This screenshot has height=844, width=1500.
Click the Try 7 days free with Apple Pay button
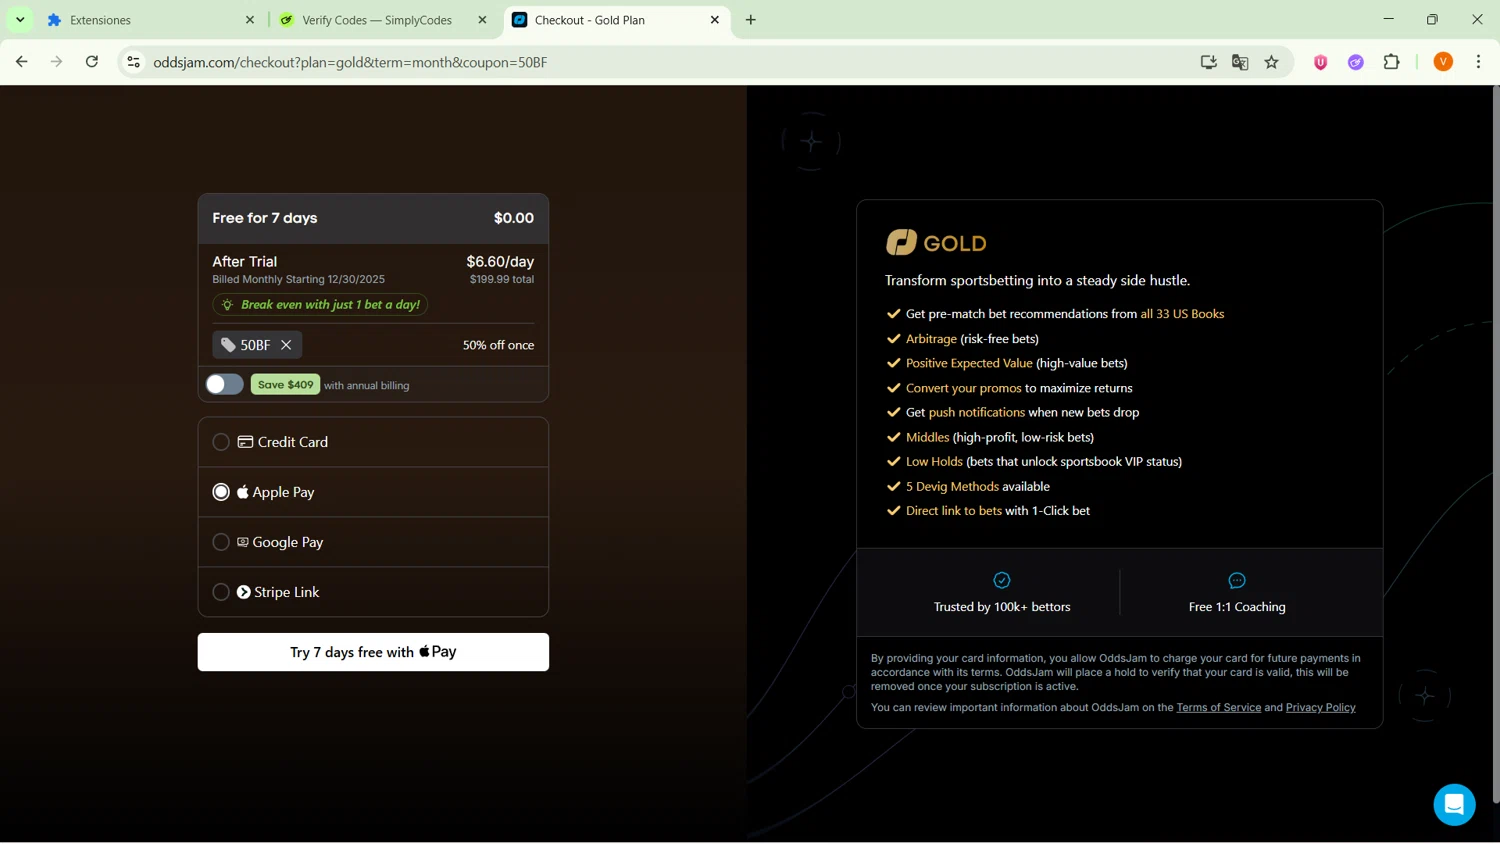coord(373,652)
